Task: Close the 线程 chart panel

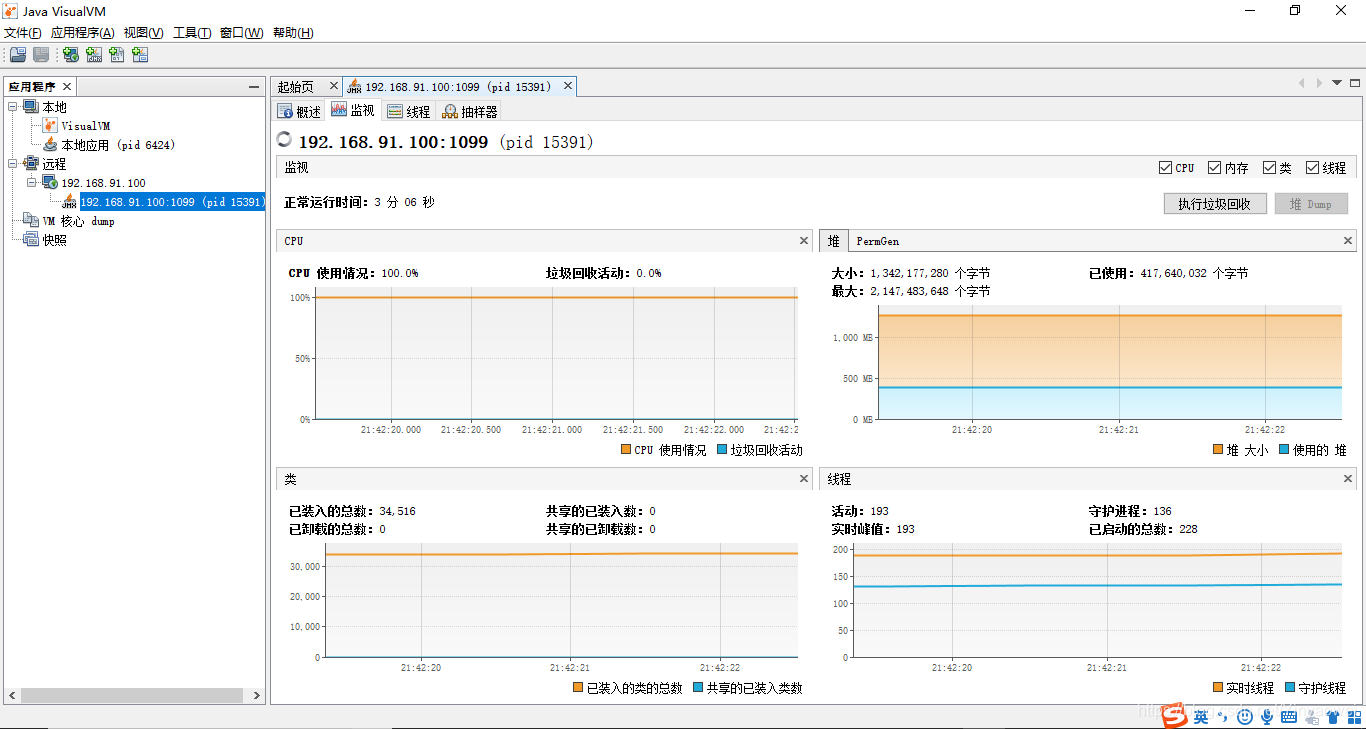Action: coord(1349,479)
